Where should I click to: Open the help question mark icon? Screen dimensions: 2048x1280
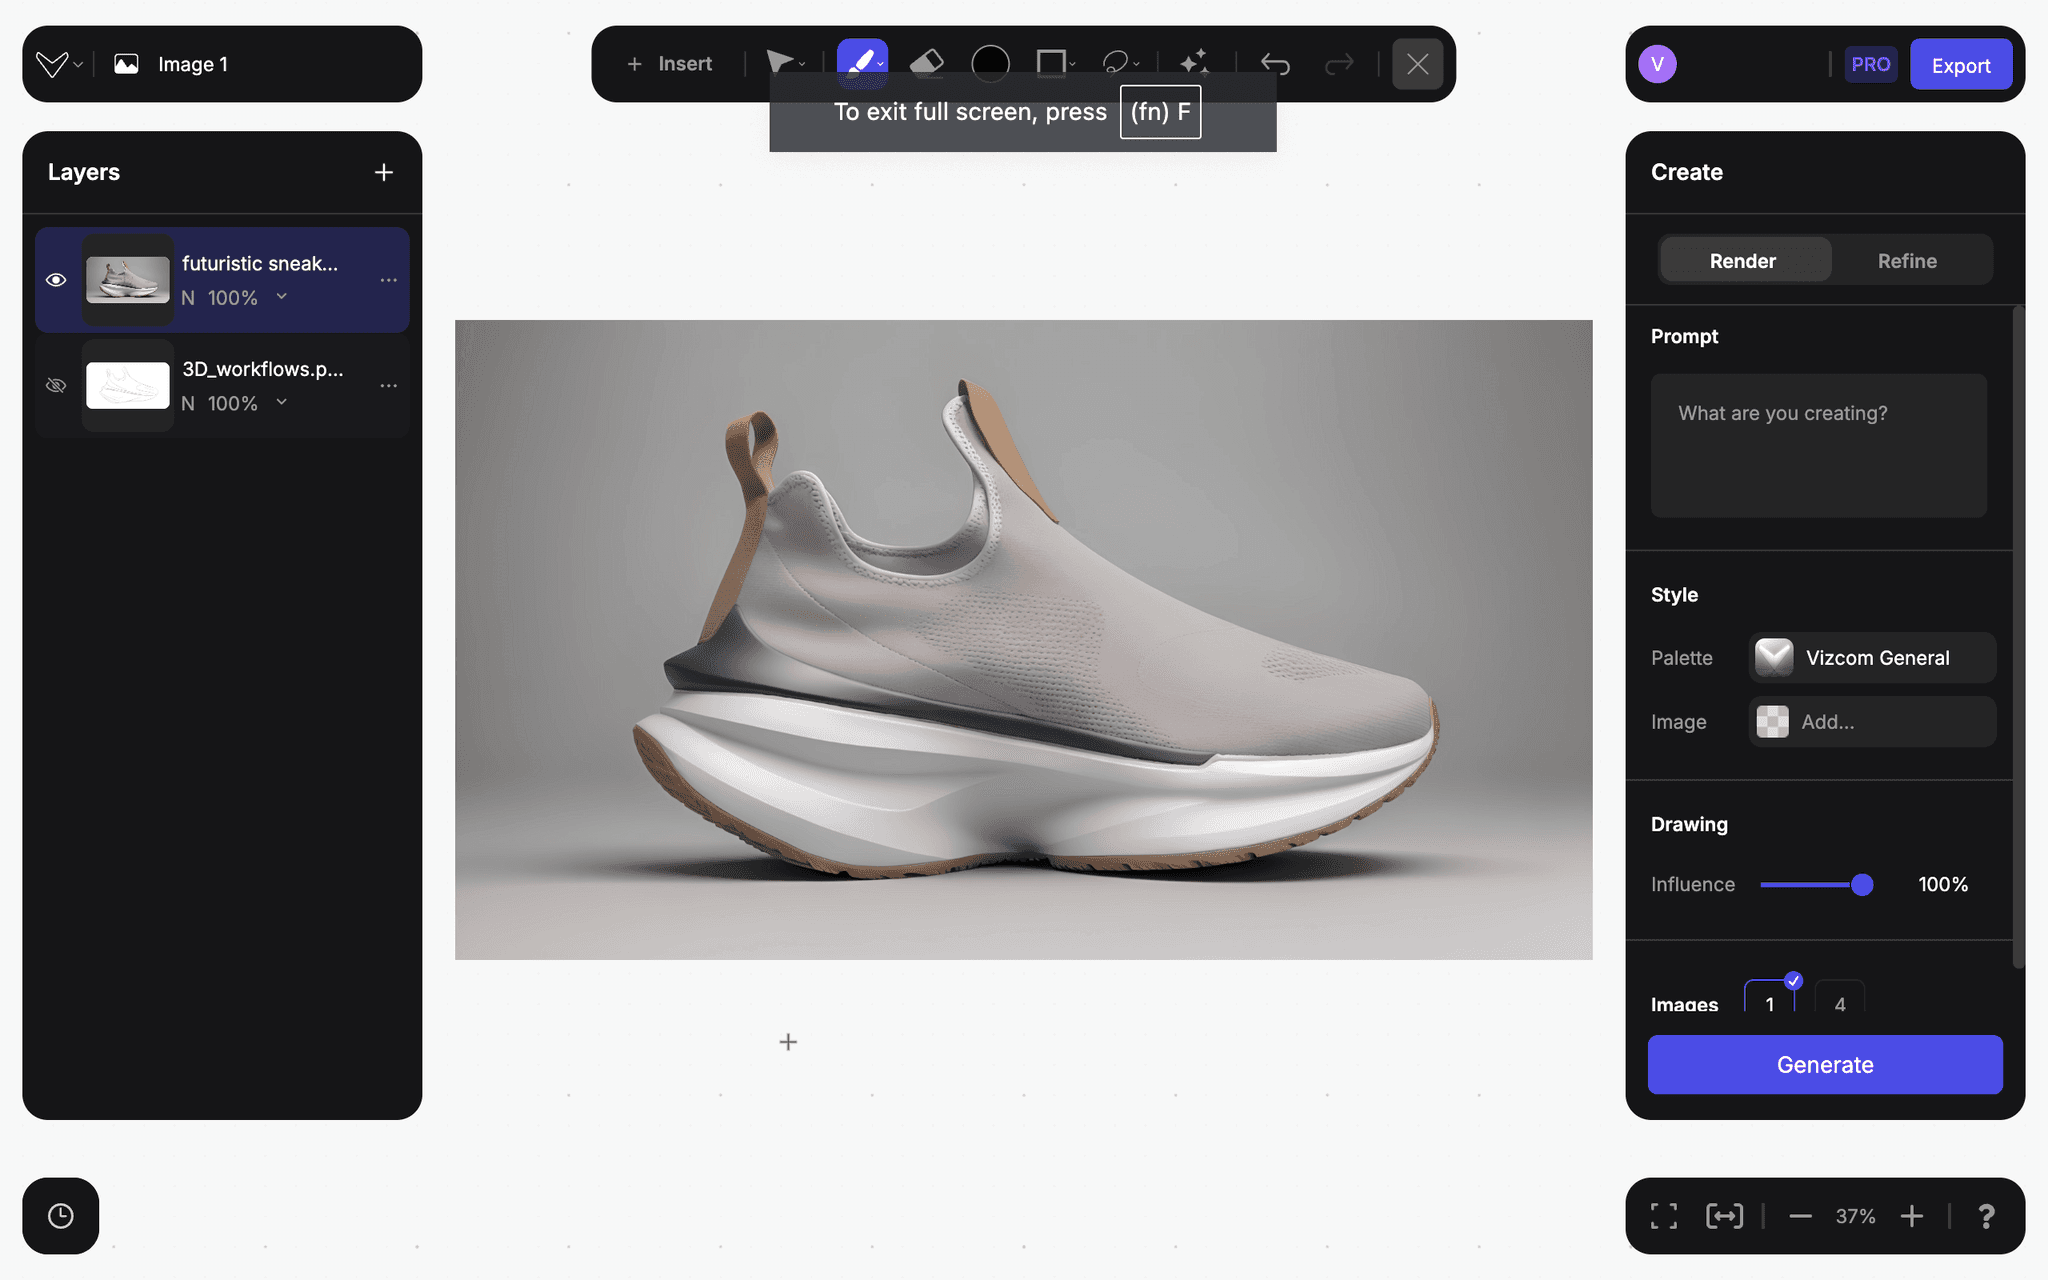coord(1985,1216)
